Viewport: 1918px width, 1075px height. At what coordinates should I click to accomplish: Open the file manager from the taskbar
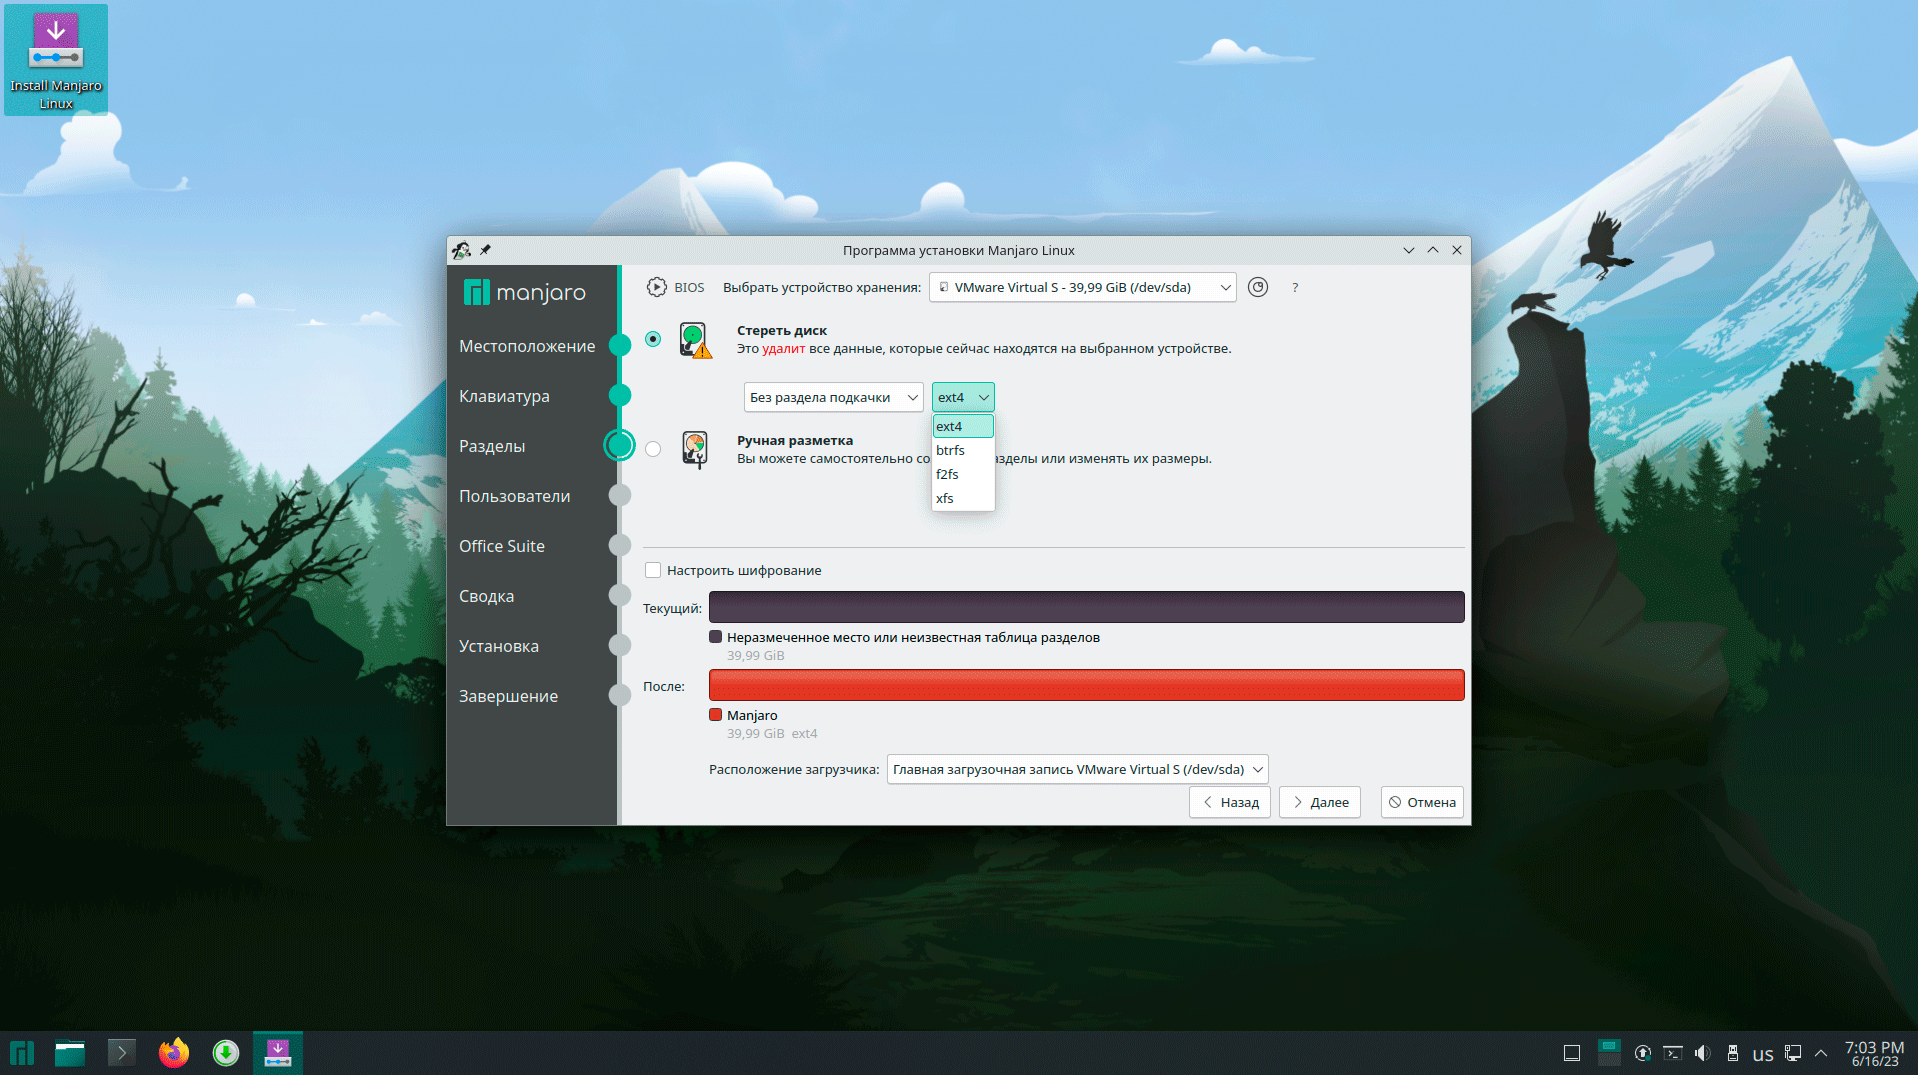pyautogui.click(x=70, y=1053)
